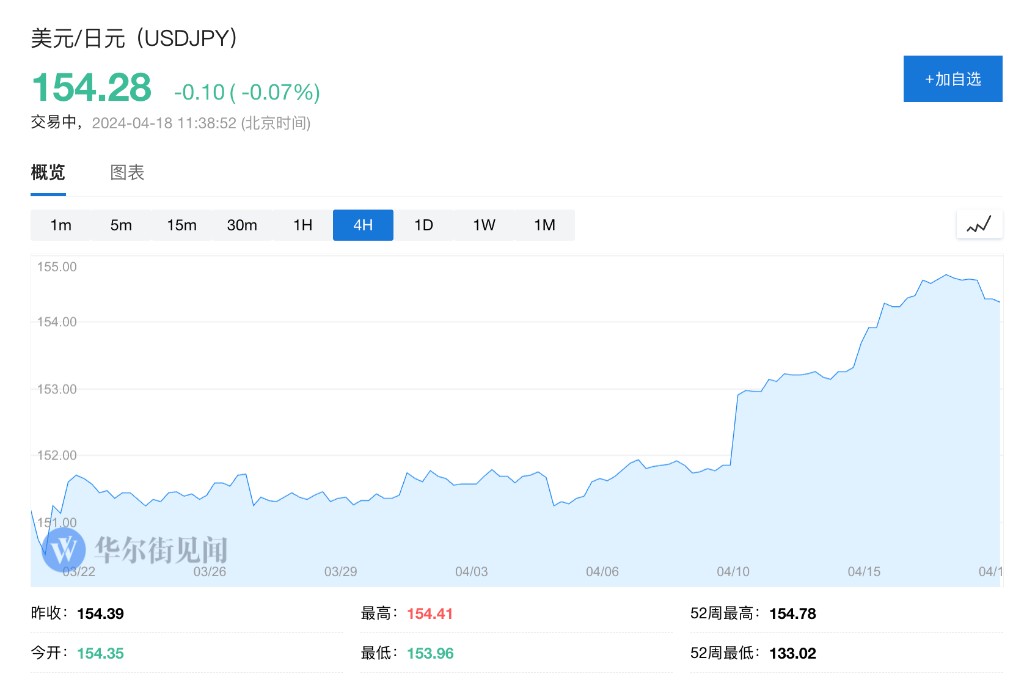This screenshot has width=1024, height=680.
Task: Click the 最高 value 154.41
Action: point(430,614)
